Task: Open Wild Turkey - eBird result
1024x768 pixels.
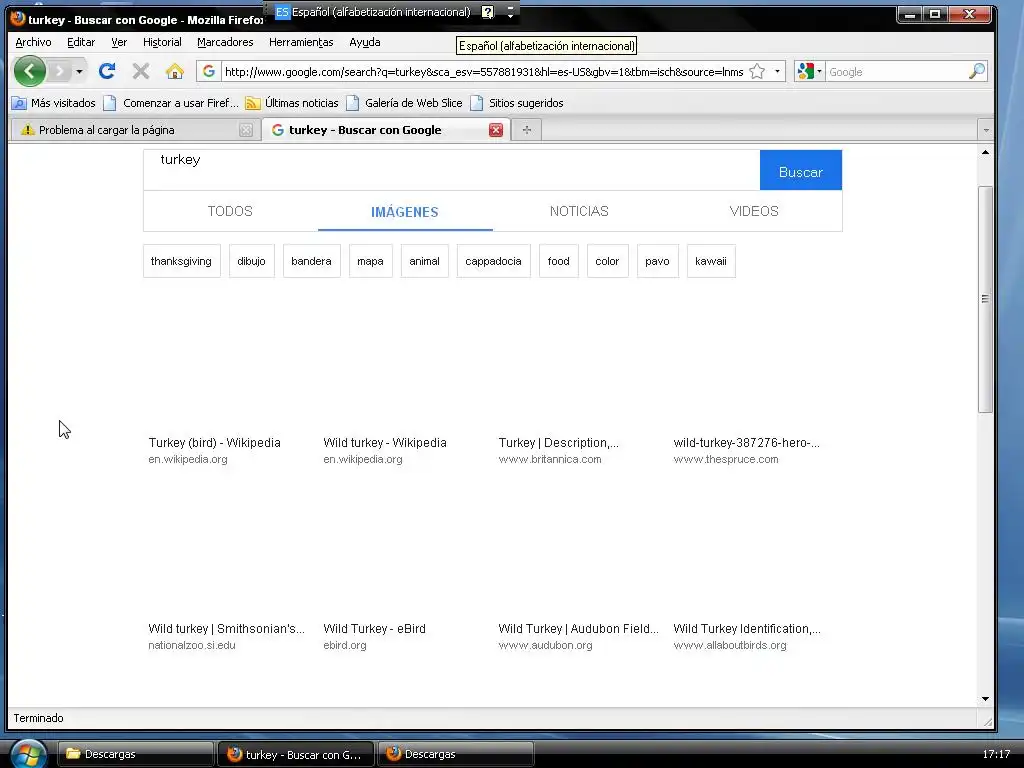Action: point(374,629)
